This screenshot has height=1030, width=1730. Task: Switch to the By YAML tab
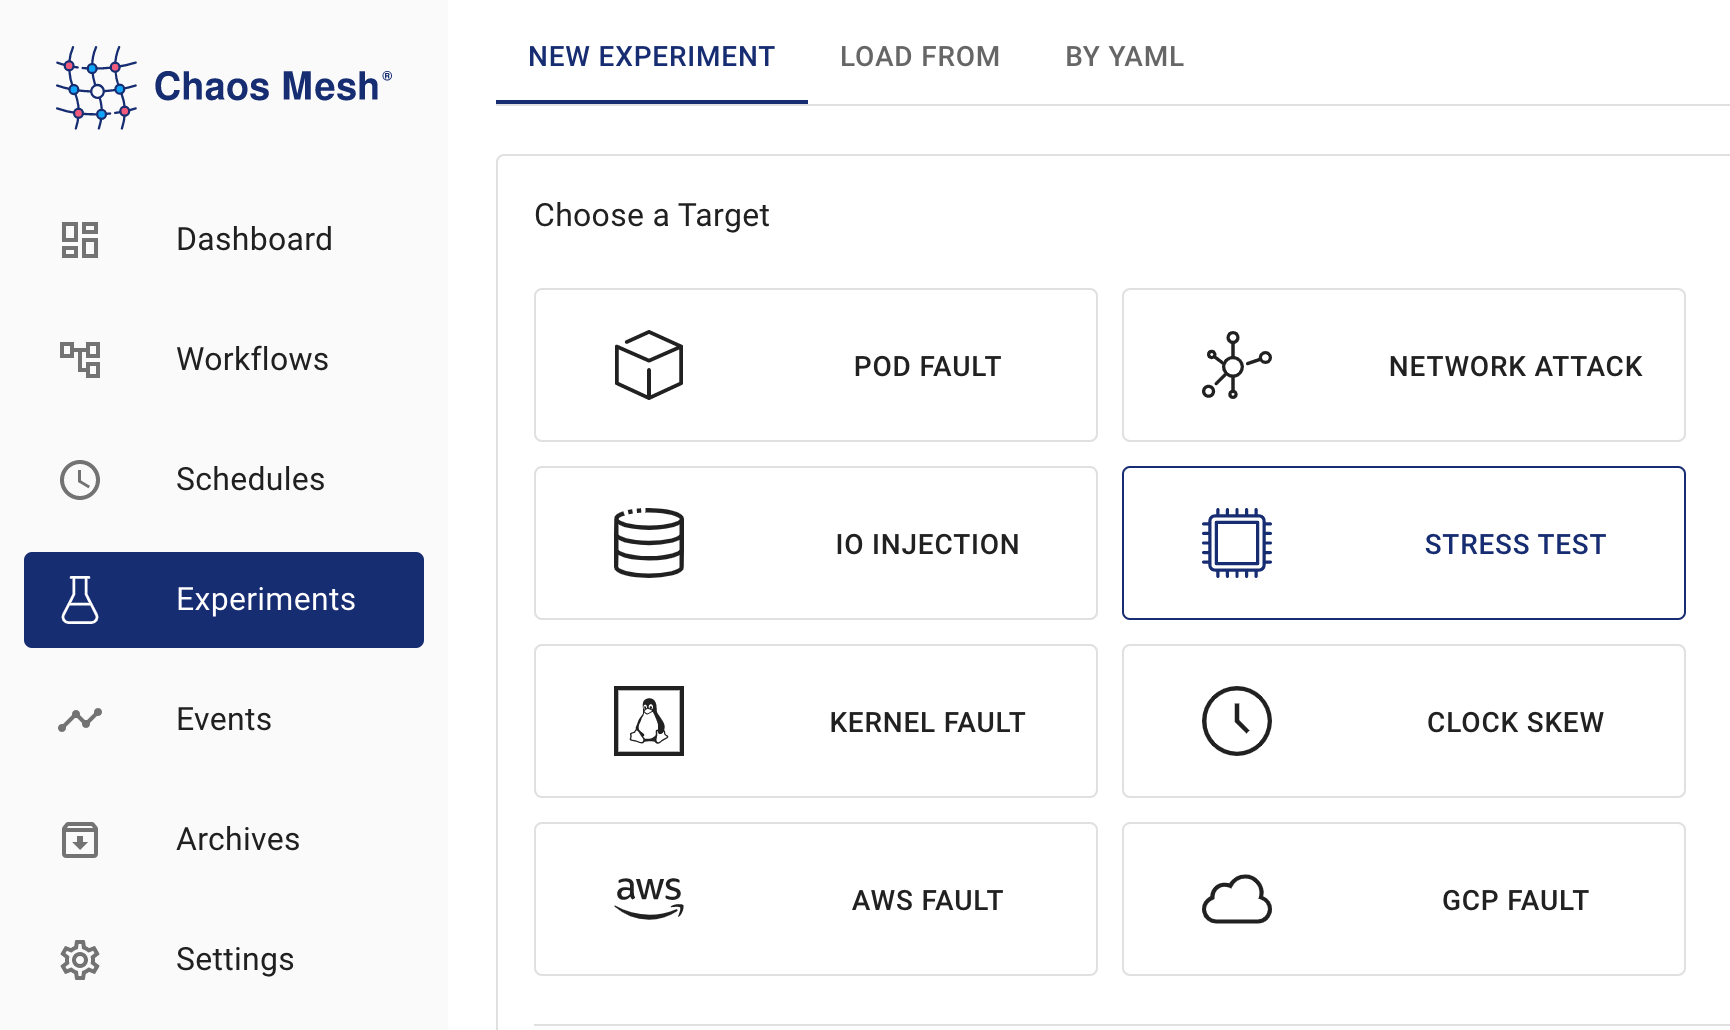(x=1124, y=57)
